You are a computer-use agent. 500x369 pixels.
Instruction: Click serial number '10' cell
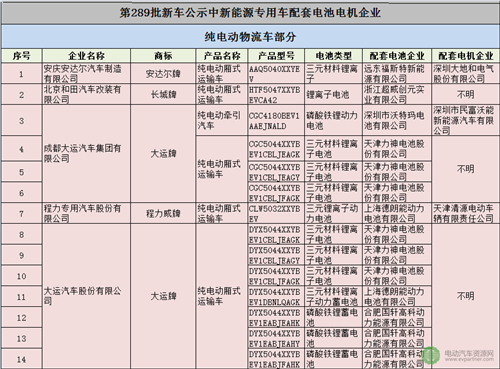click(22, 276)
